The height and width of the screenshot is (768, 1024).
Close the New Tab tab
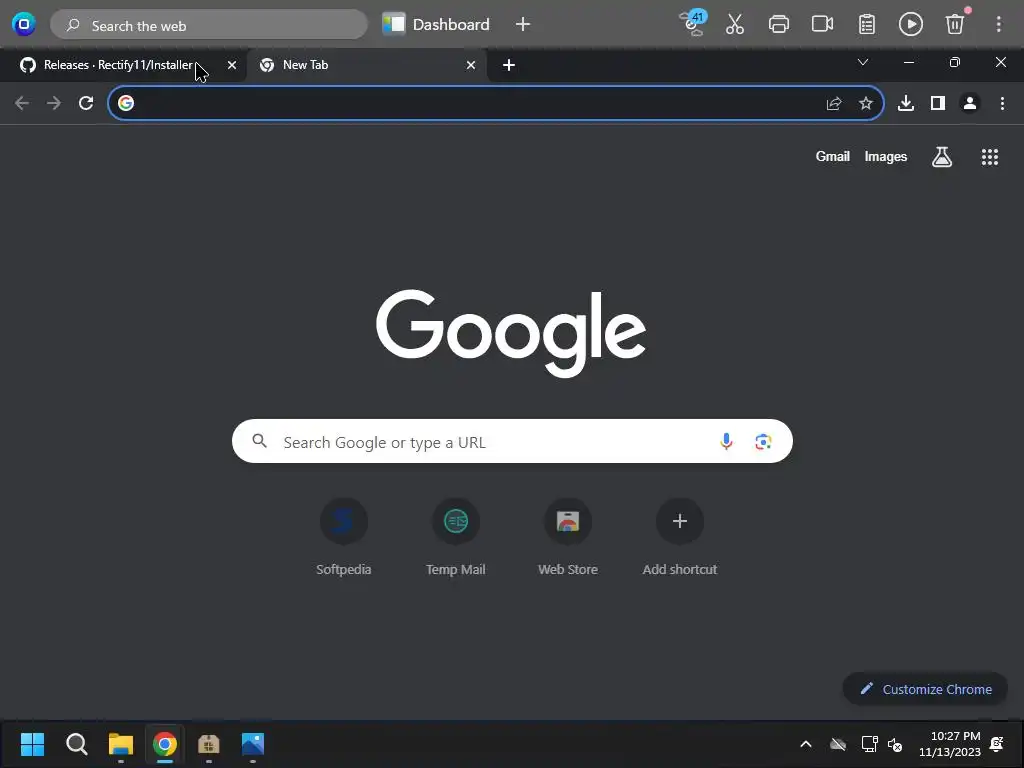tap(470, 65)
